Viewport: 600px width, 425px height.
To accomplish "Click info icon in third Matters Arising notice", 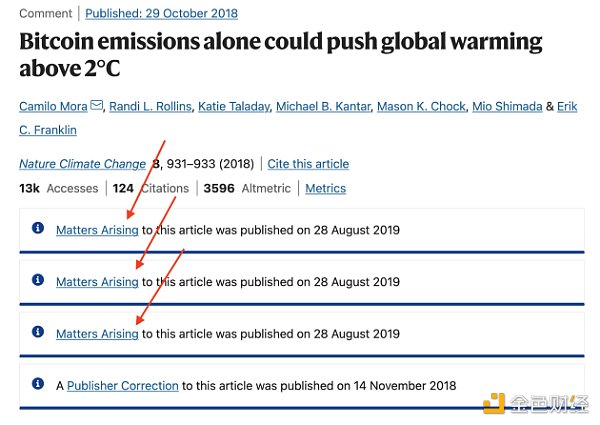I will (x=39, y=333).
